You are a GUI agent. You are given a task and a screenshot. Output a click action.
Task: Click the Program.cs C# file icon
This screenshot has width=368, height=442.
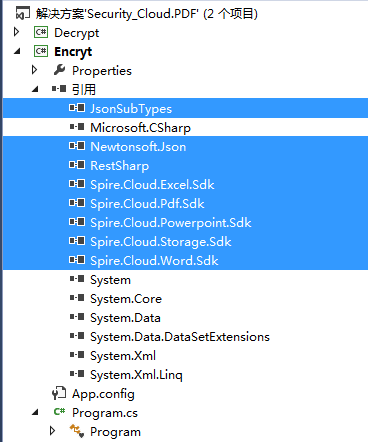[x=59, y=412]
